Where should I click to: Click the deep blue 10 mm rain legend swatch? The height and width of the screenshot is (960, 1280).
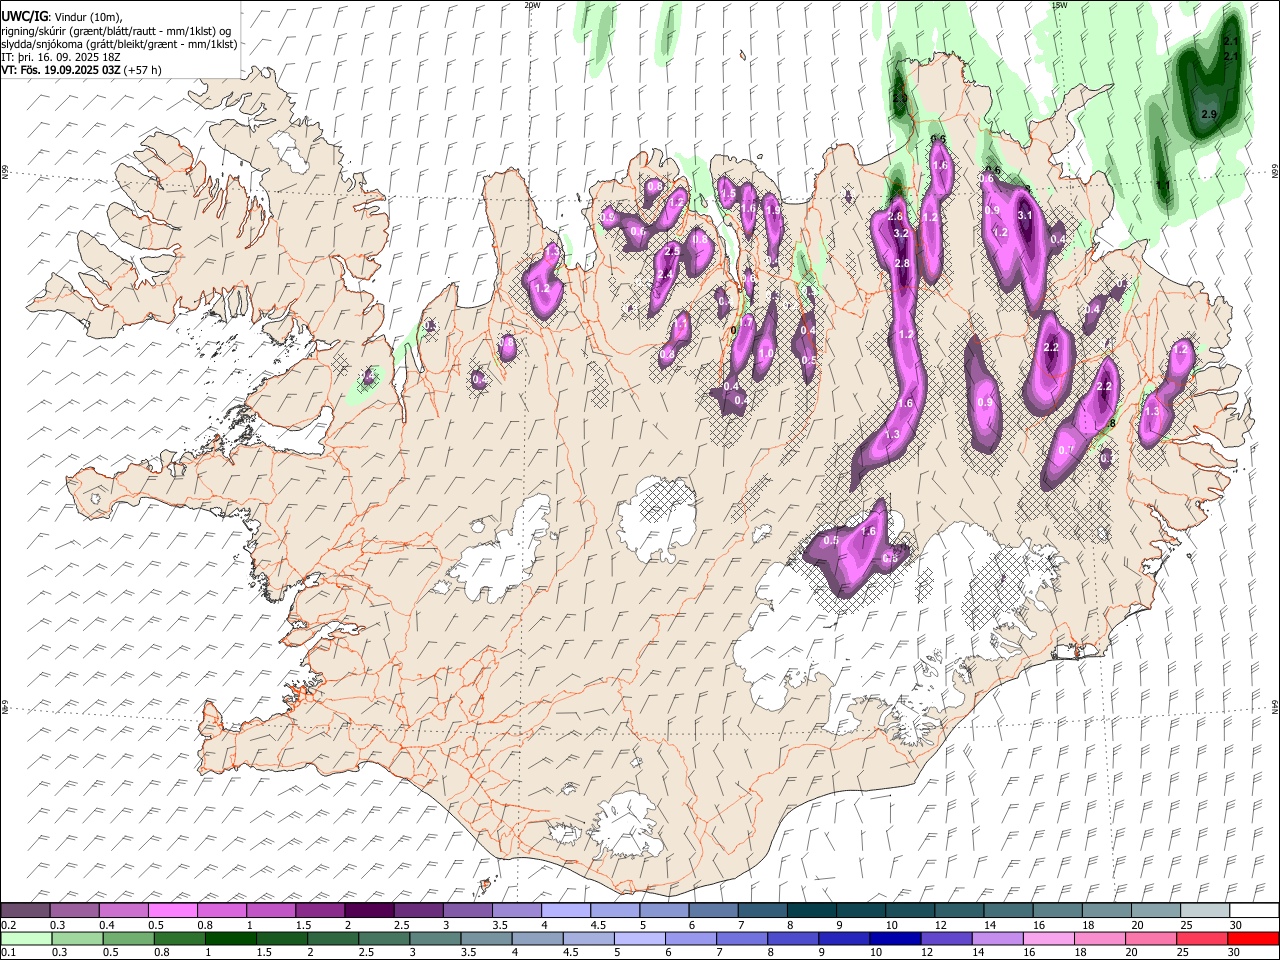pos(895,938)
